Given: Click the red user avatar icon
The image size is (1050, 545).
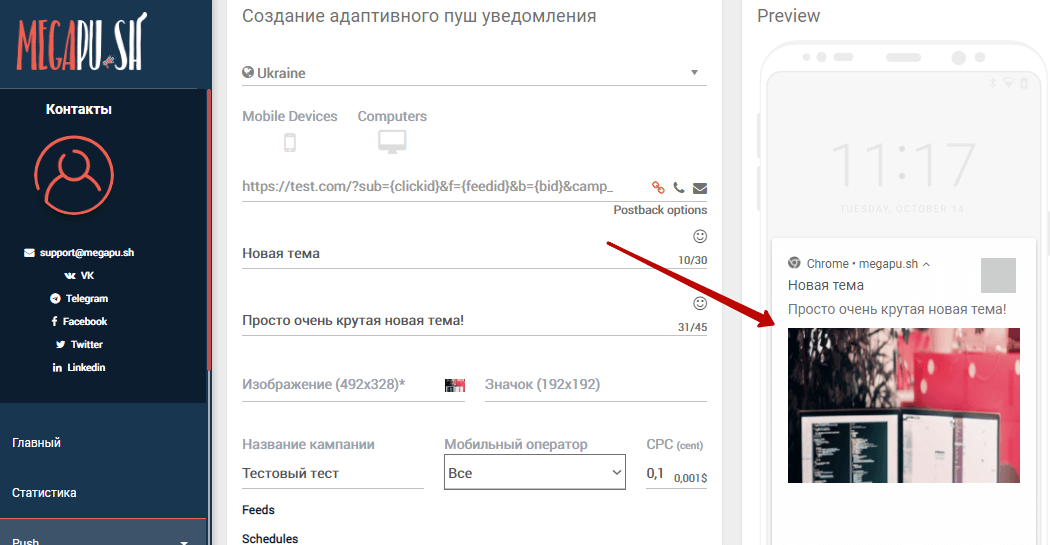Looking at the screenshot, I should point(74,175).
